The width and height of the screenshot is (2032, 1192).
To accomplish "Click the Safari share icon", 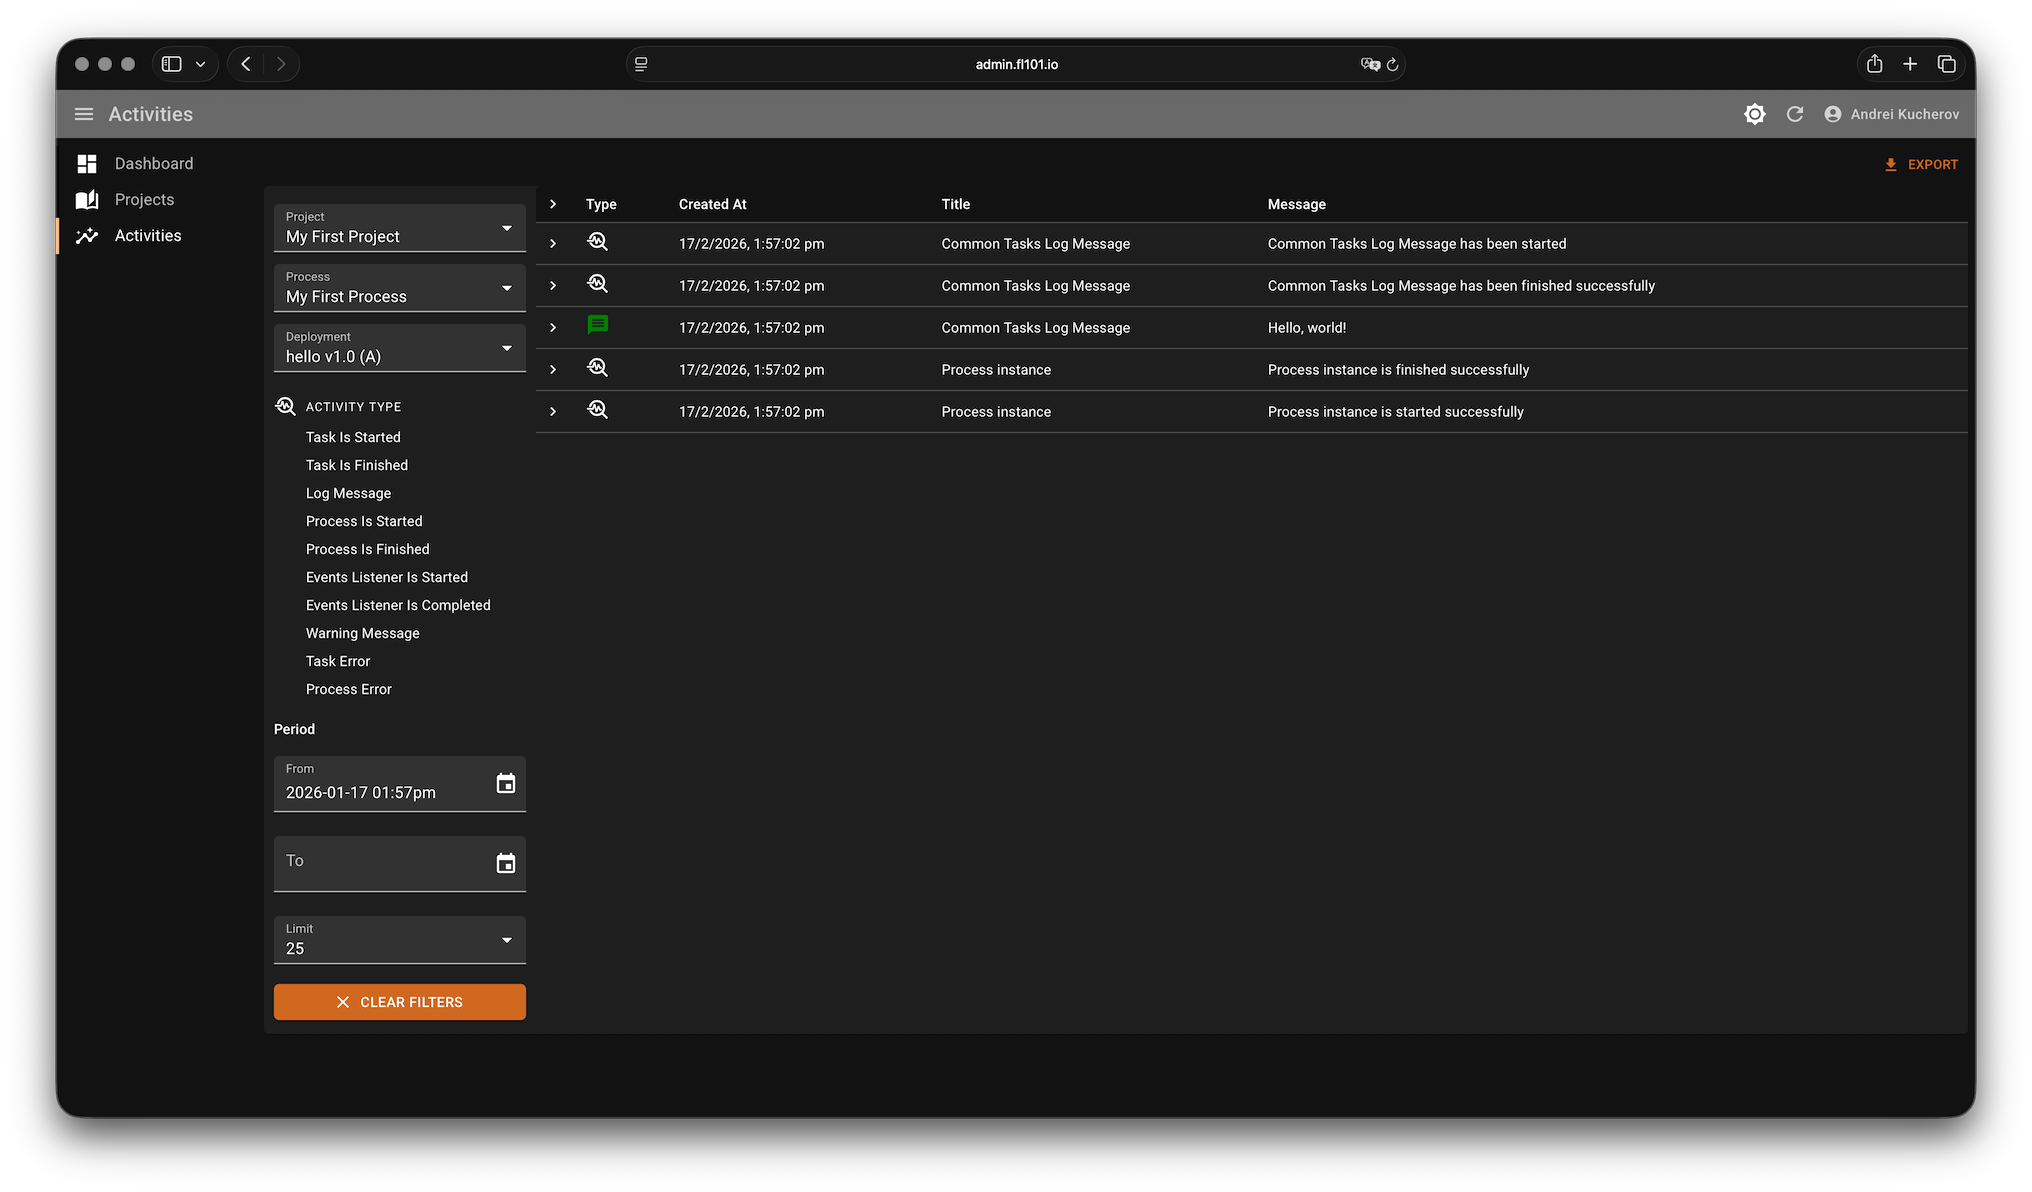I will click(x=1874, y=64).
